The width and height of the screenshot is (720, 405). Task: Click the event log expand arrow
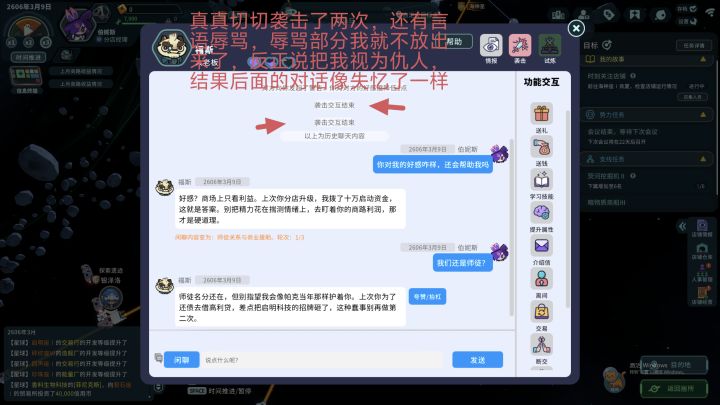tap(158, 388)
